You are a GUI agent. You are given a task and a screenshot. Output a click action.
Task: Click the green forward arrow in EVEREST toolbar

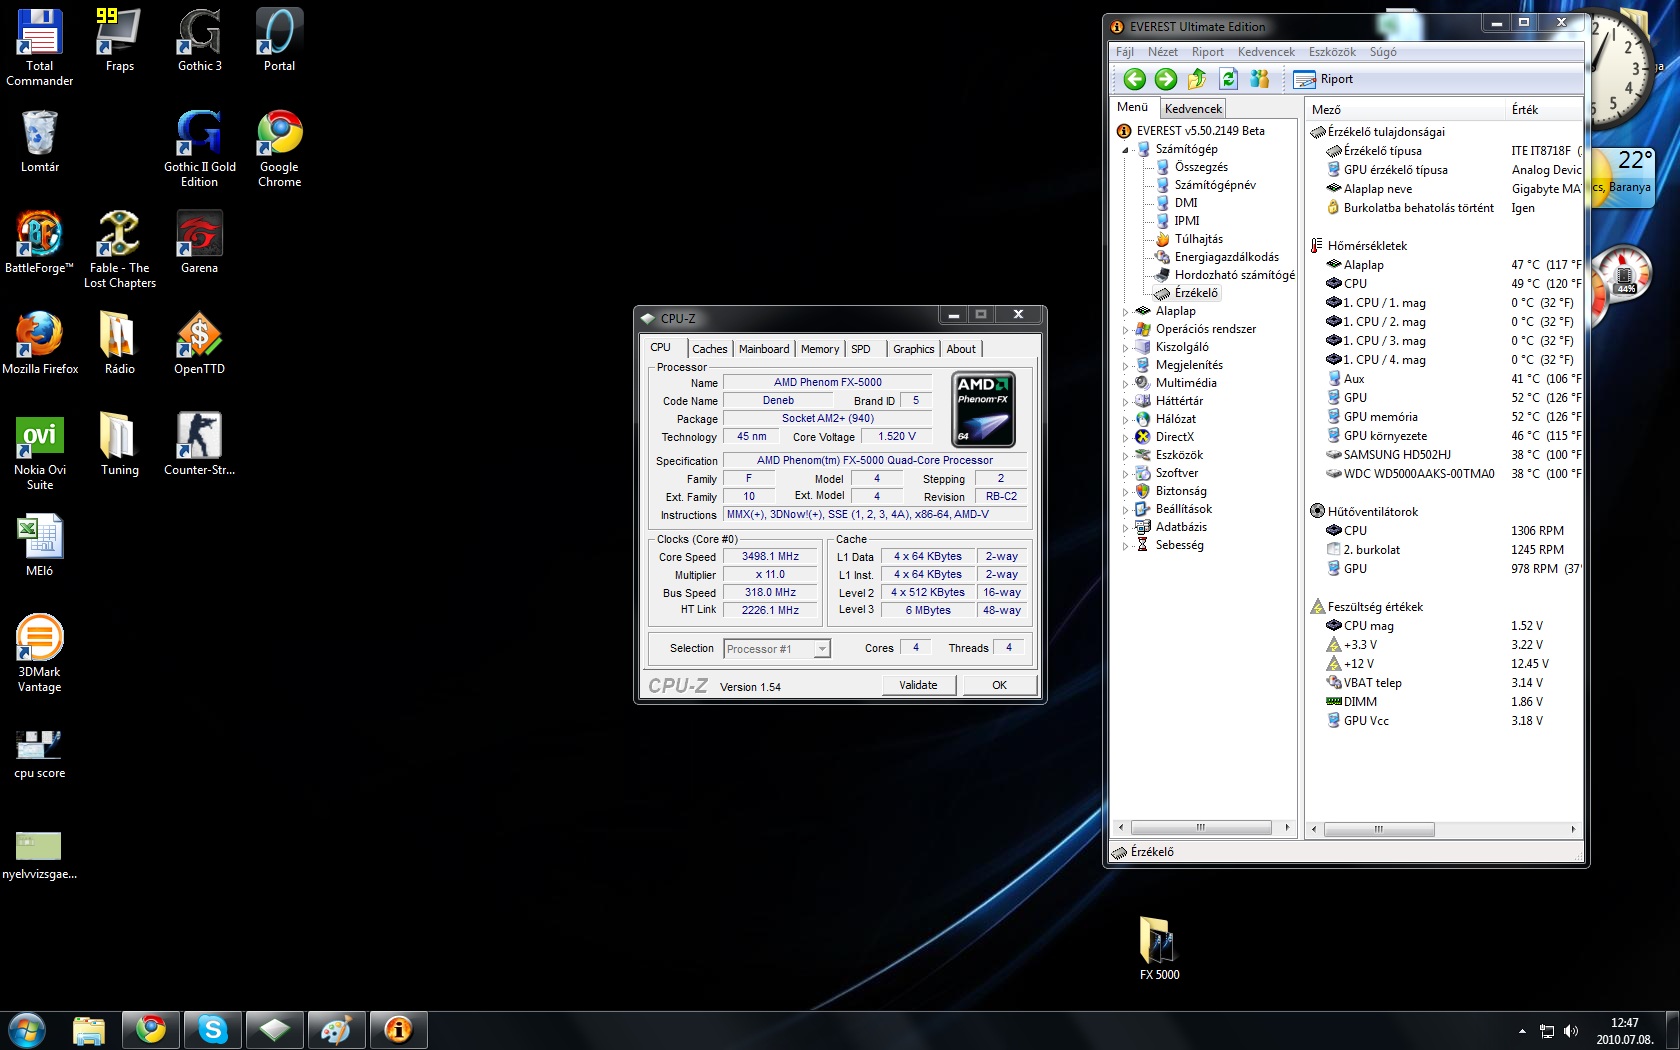point(1165,79)
